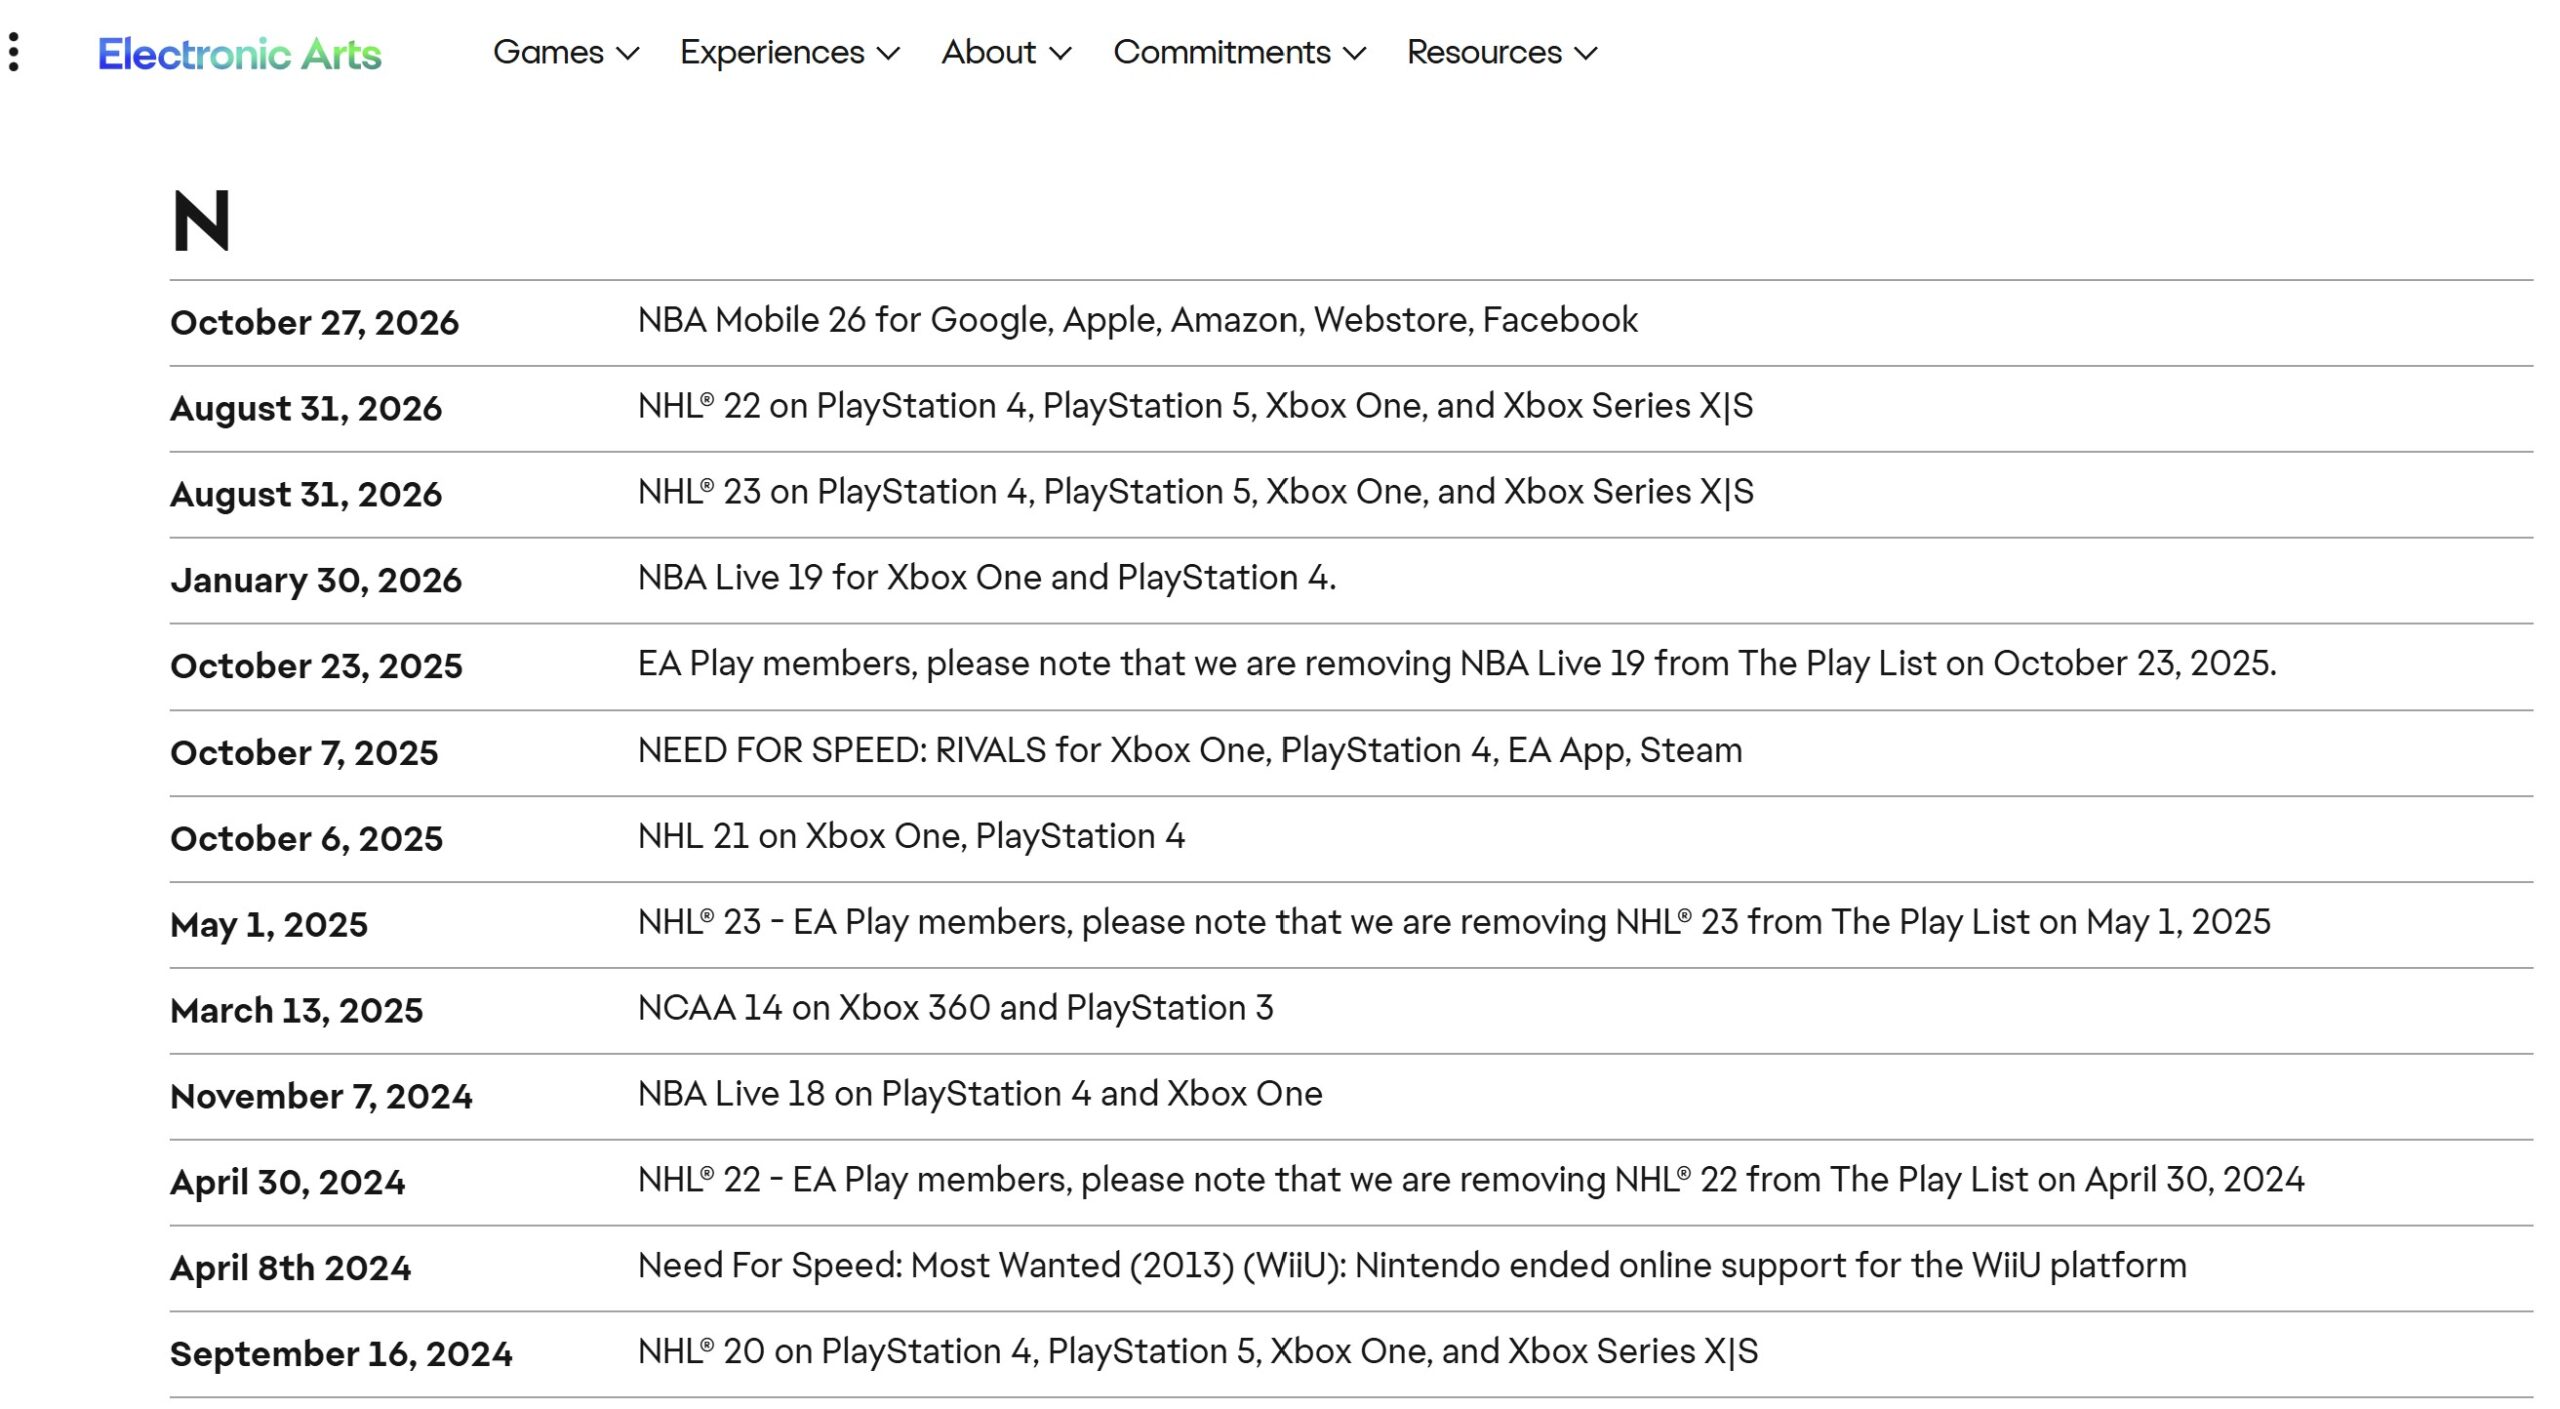Click the August 31, 2026 date beside NHL 22

coord(305,409)
